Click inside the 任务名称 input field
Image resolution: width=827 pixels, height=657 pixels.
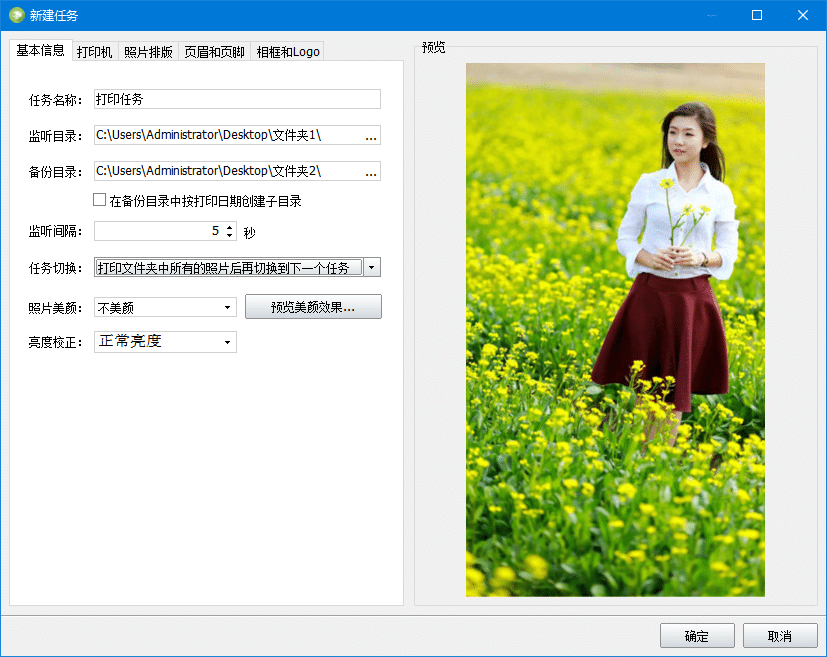pyautogui.click(x=237, y=99)
